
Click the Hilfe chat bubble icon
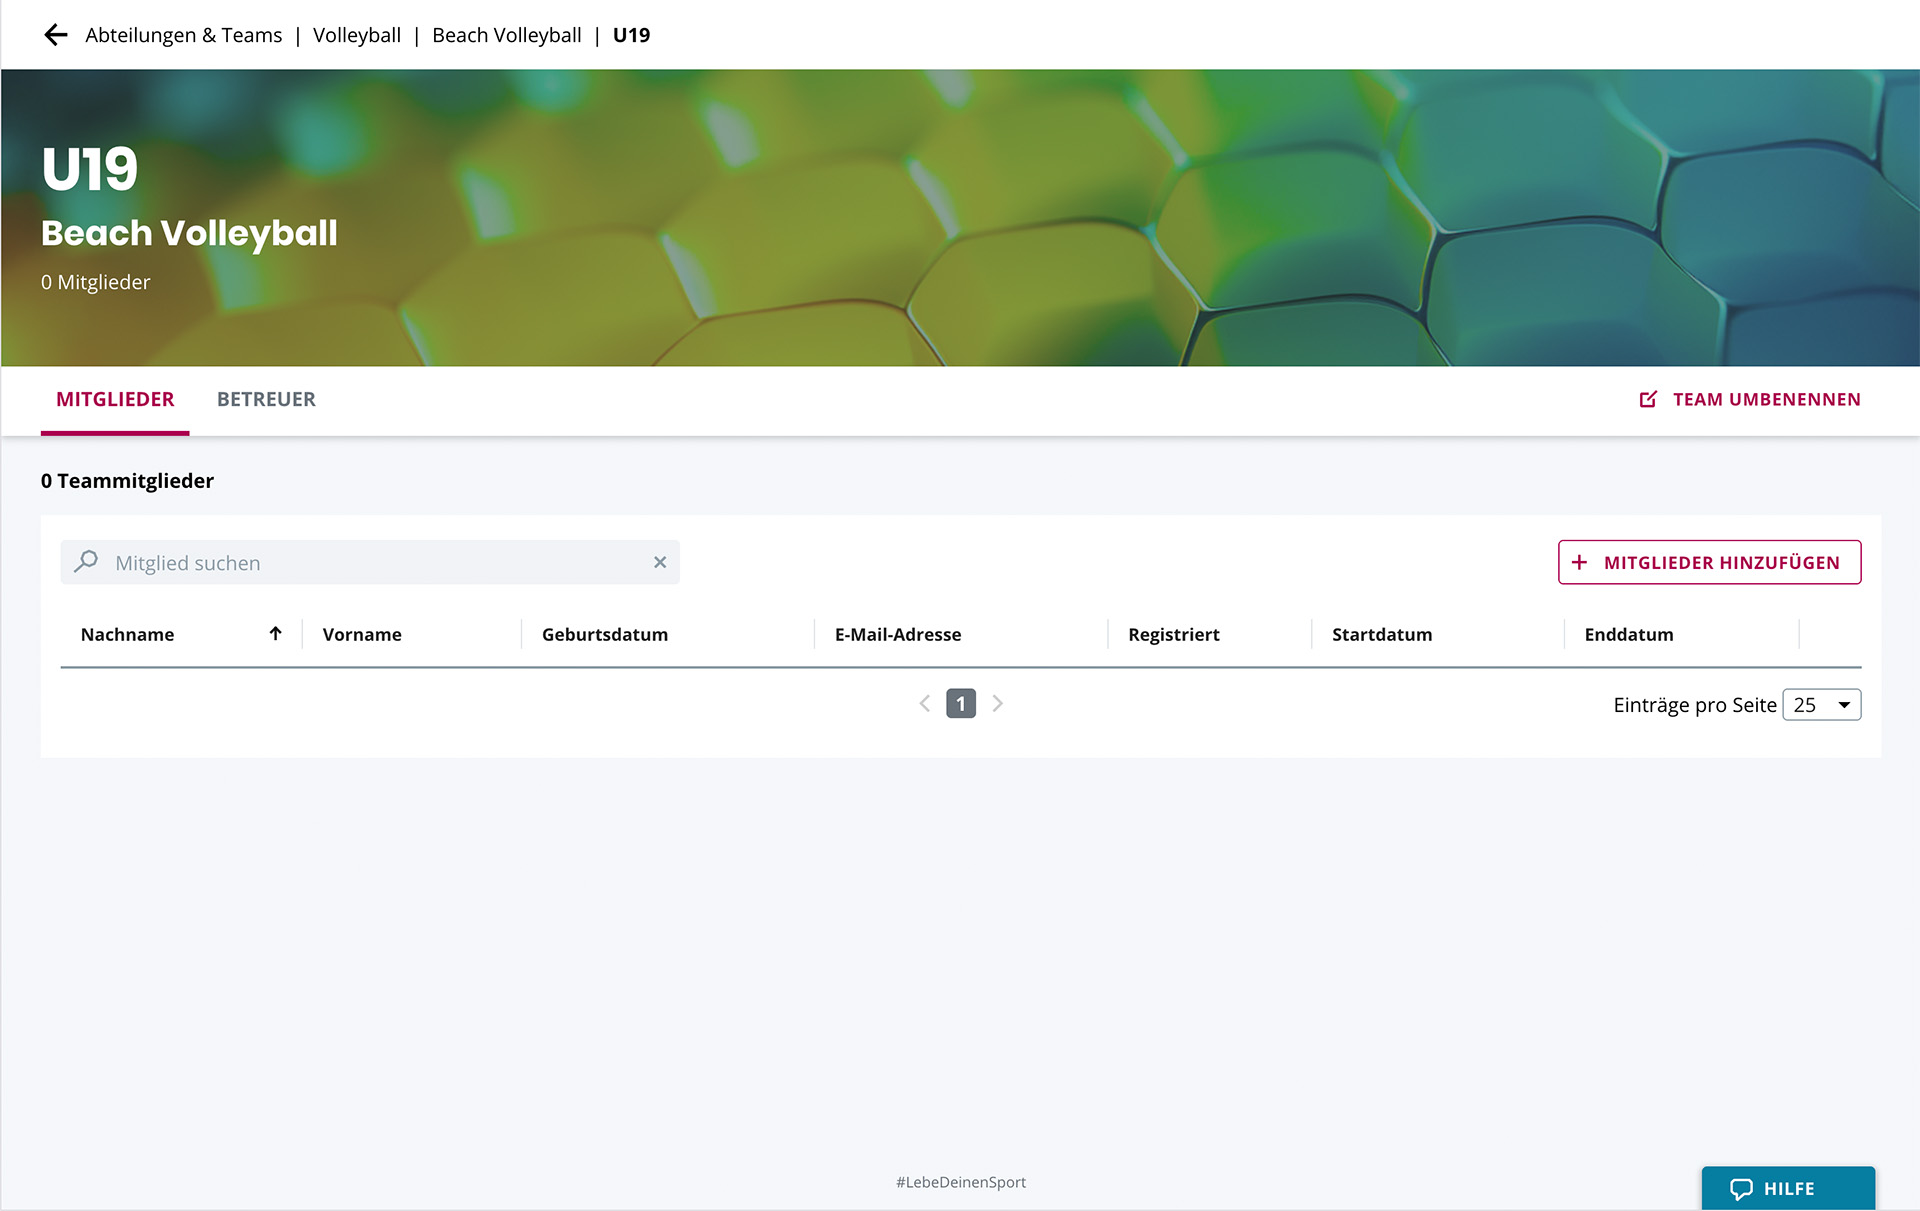coord(1741,1189)
